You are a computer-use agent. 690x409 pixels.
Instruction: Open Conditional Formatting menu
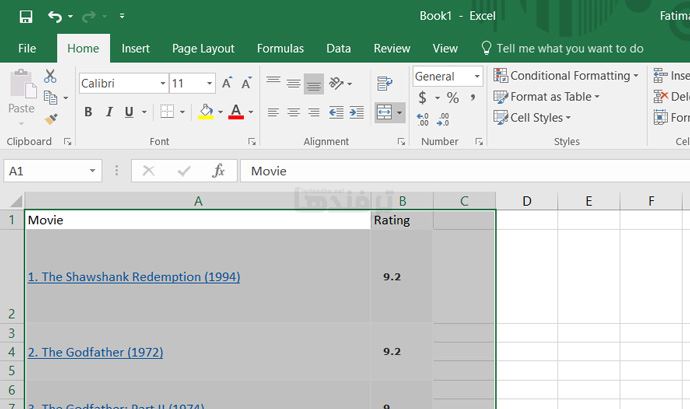pos(566,76)
